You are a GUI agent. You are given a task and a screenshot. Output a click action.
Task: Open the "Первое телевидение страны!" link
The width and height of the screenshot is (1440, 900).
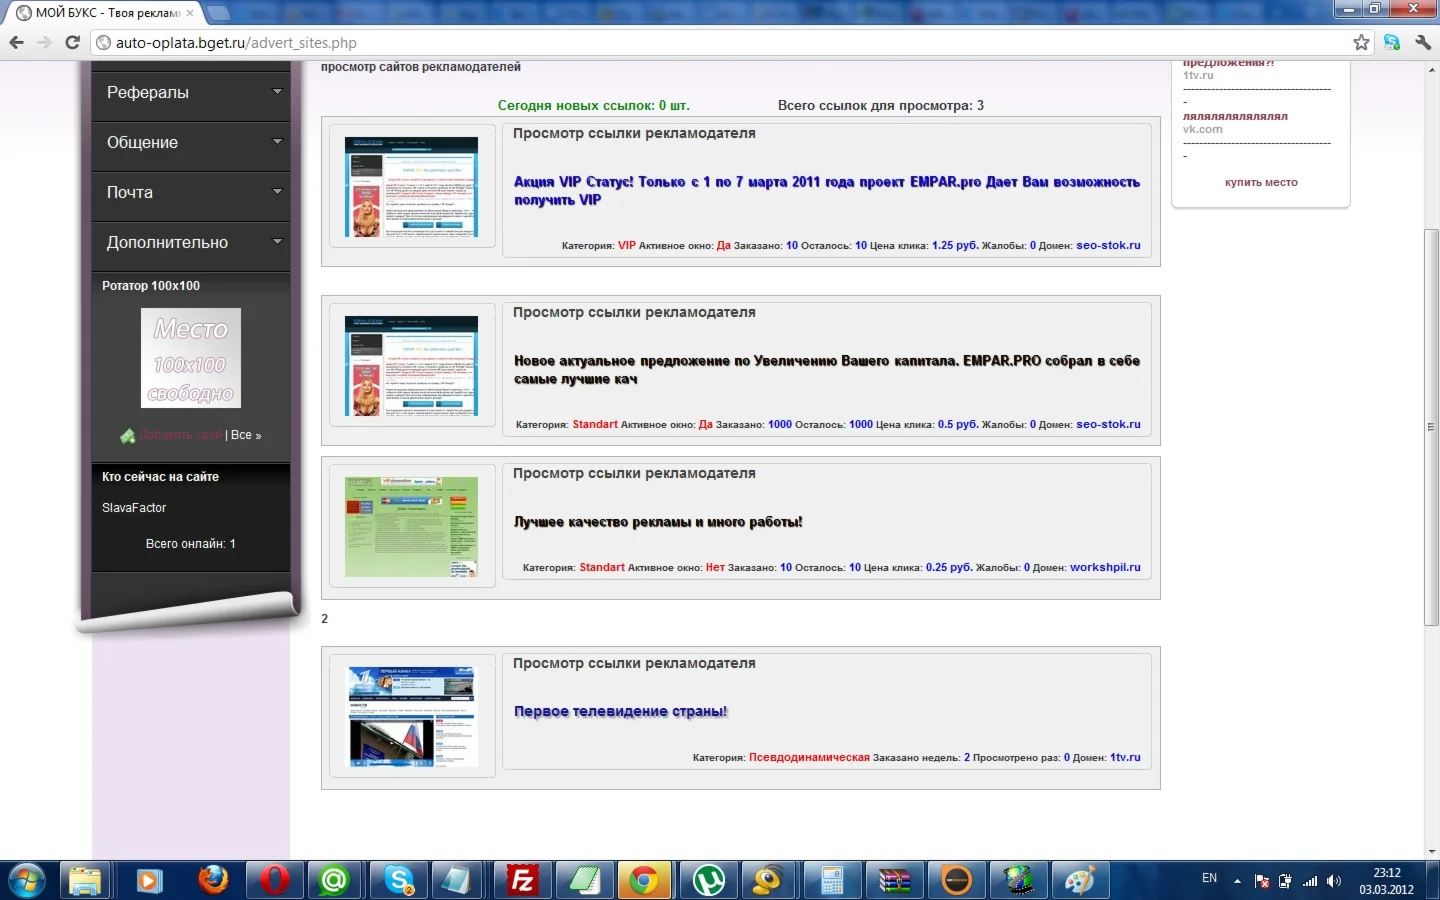[620, 712]
